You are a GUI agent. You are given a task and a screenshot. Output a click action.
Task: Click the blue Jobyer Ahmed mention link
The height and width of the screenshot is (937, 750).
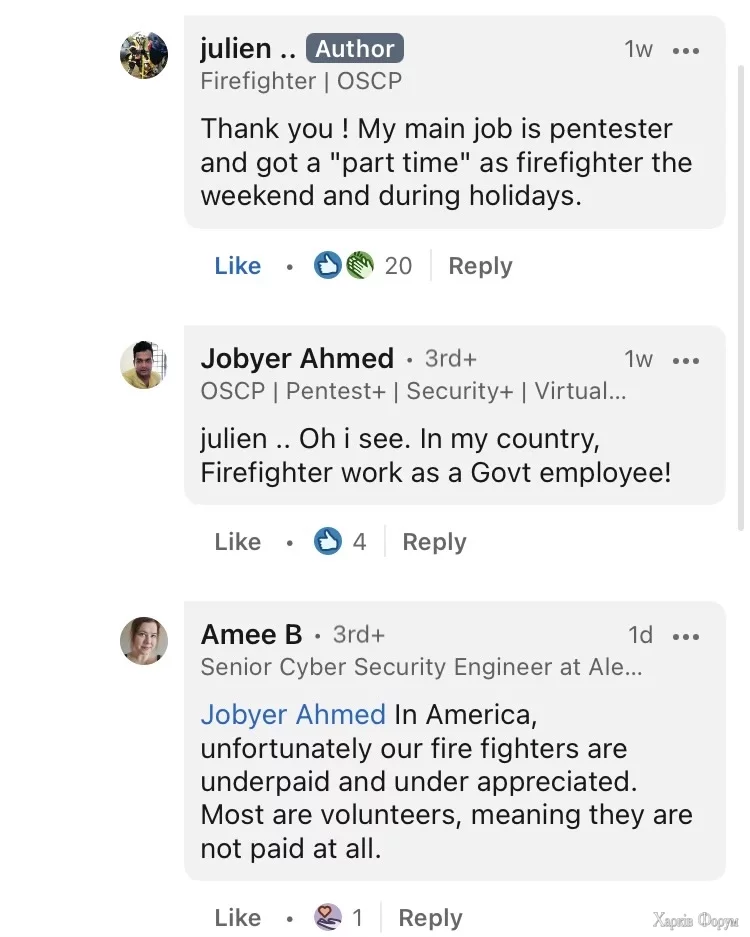[293, 715]
